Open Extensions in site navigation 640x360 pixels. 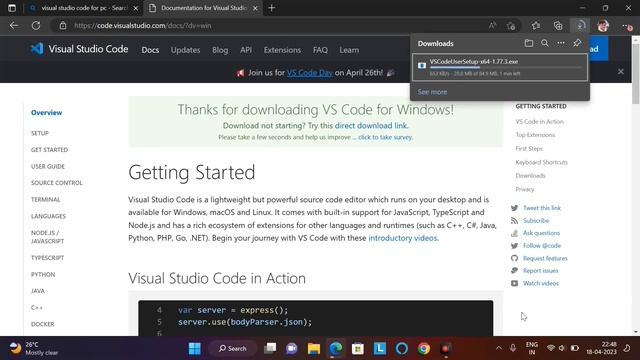(282, 50)
